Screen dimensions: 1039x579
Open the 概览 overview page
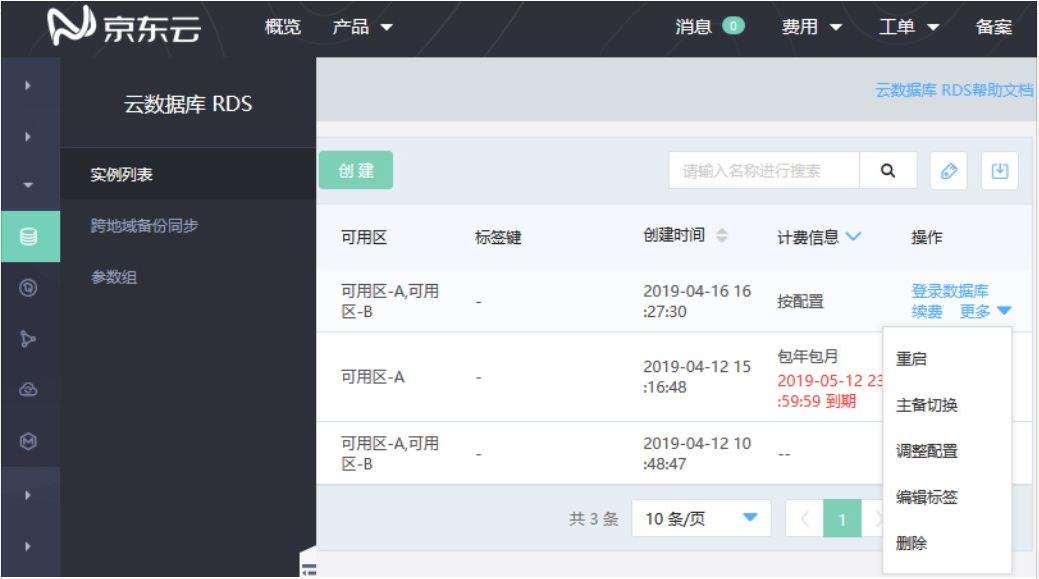282,26
